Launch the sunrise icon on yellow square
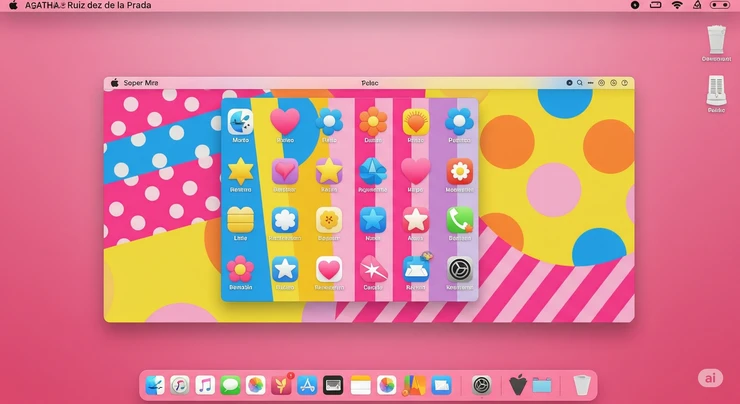This screenshot has height=404, width=740. point(416,122)
